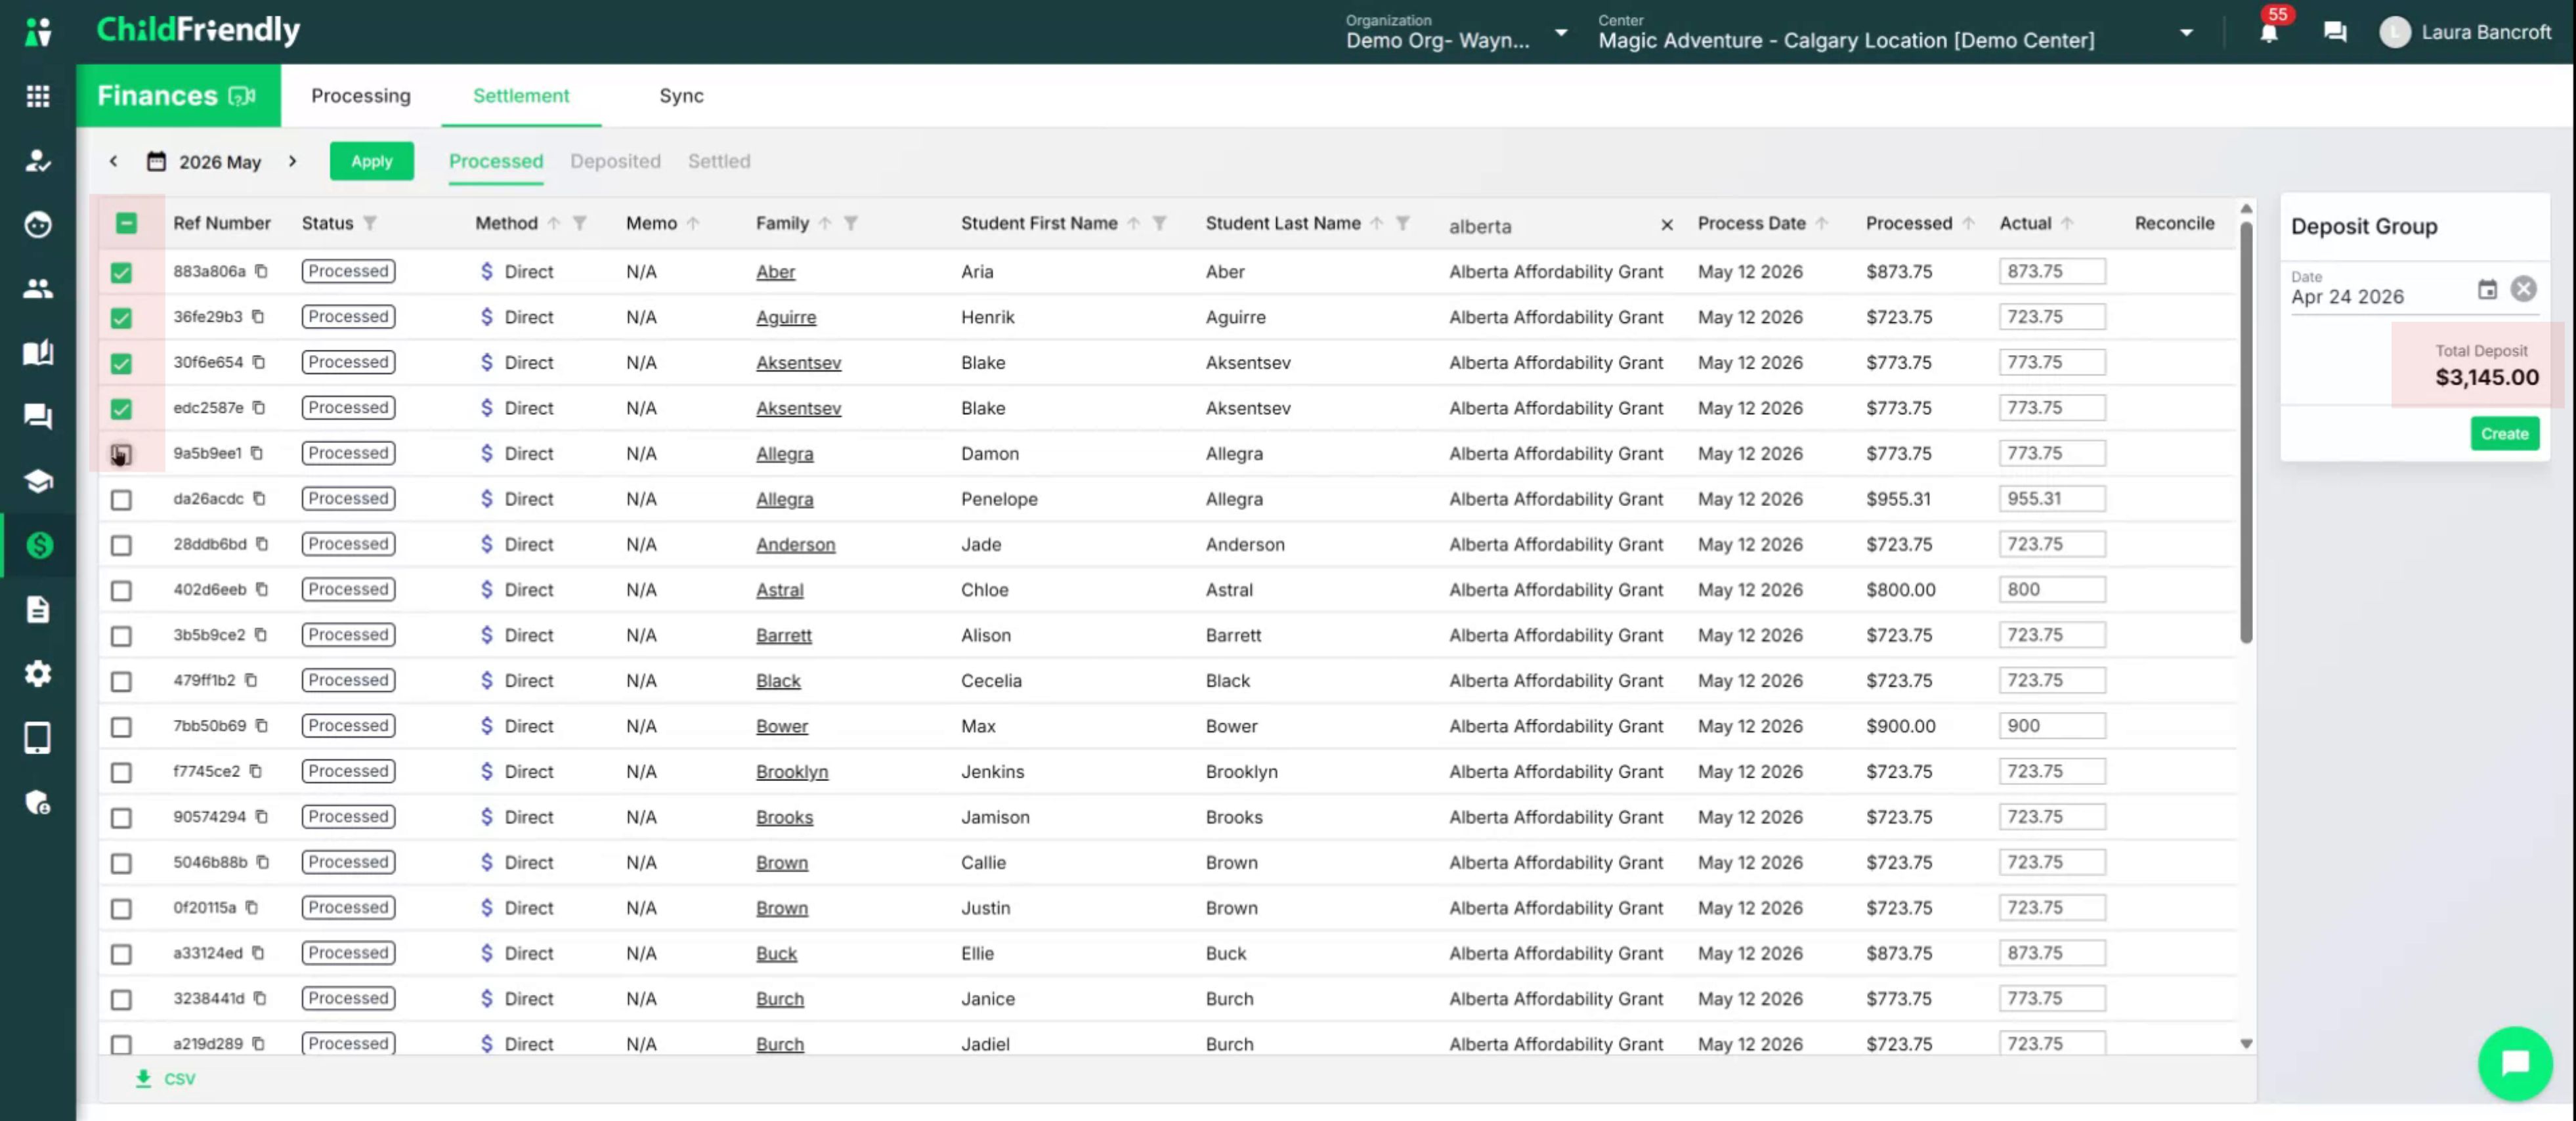Open the chat bubbles icon in sidebar
Screen dimensions: 2576x1121
pos(38,417)
